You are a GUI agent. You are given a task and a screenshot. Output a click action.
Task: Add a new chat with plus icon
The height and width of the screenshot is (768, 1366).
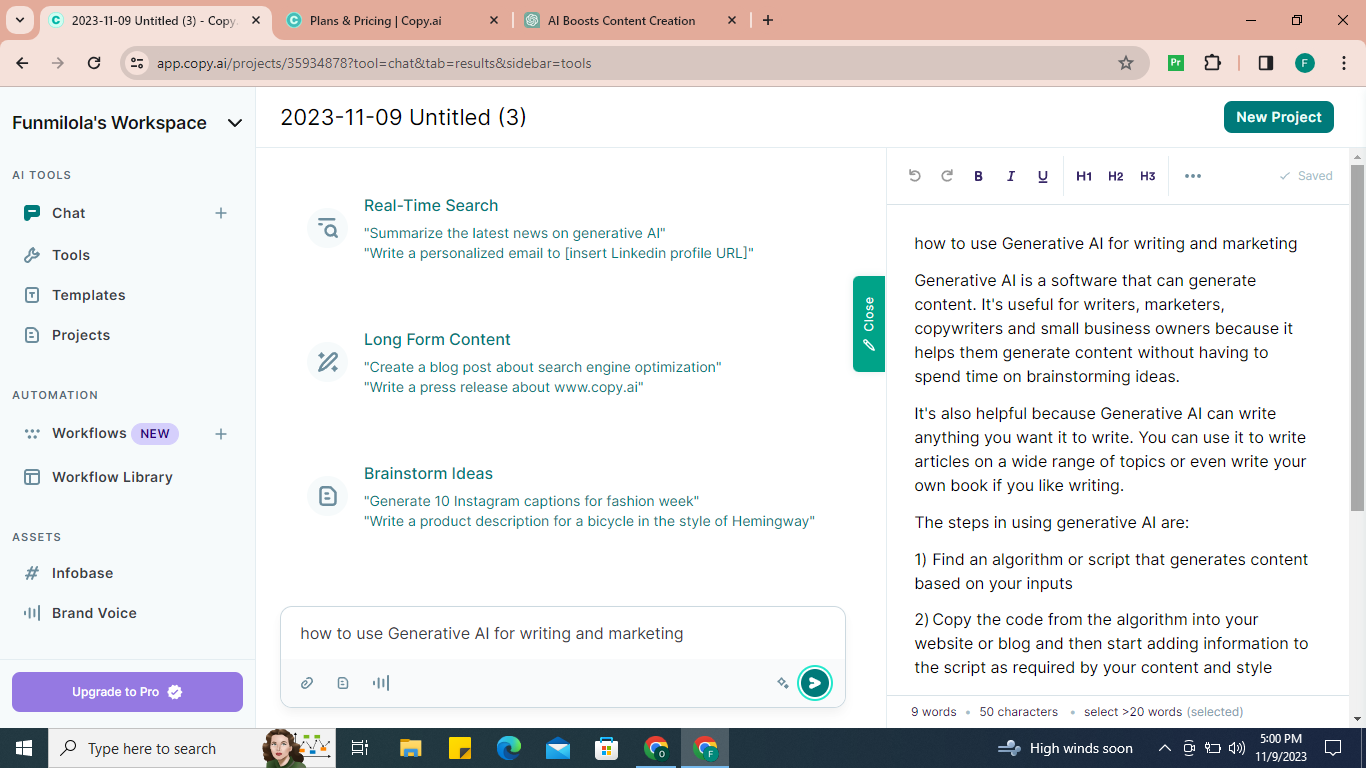point(221,213)
